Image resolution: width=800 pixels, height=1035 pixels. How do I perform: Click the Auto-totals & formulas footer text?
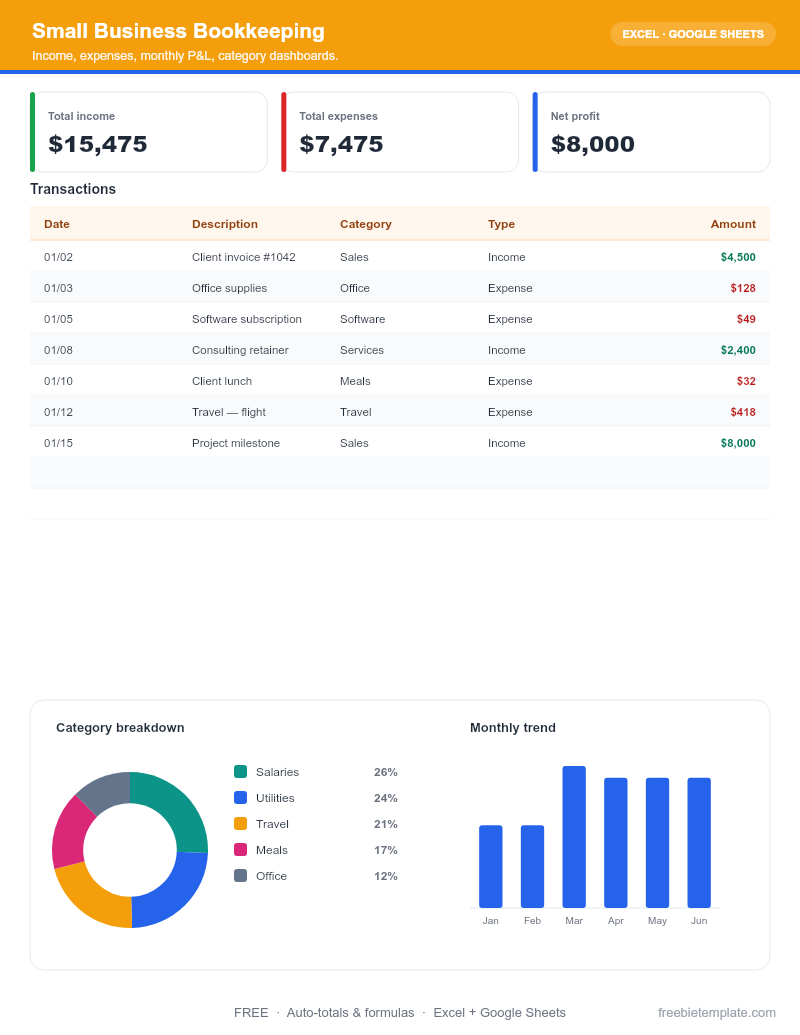(x=350, y=1013)
